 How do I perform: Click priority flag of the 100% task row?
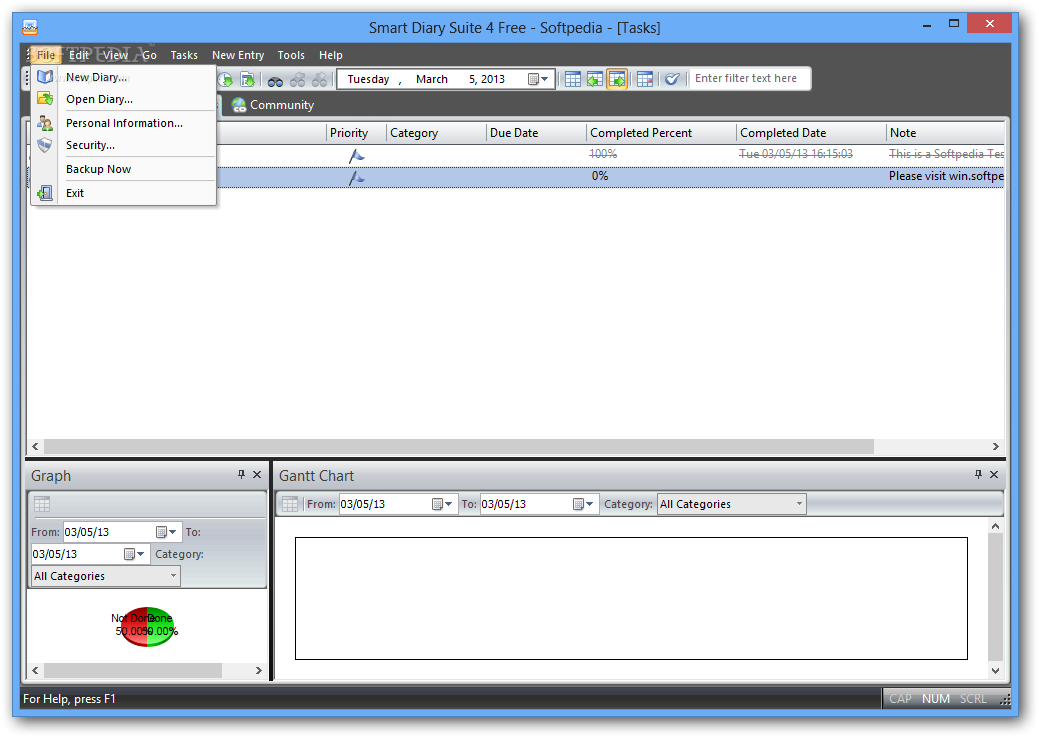tap(356, 156)
